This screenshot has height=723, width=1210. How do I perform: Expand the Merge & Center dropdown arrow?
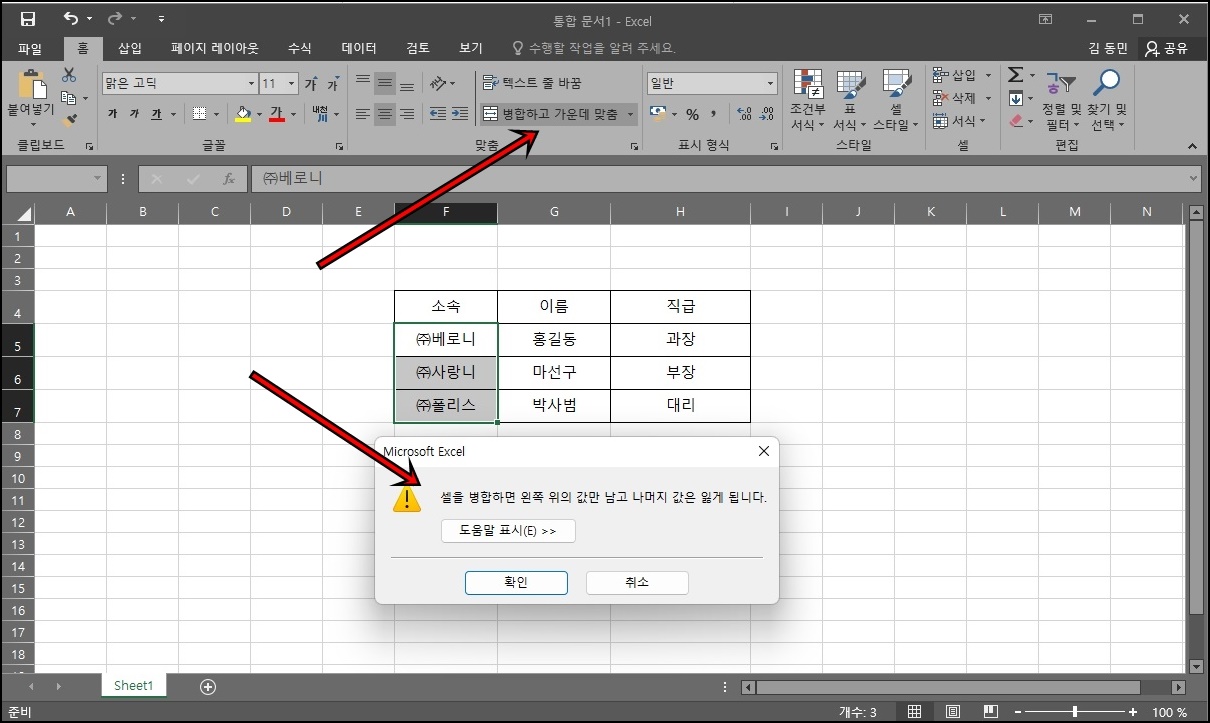point(631,114)
